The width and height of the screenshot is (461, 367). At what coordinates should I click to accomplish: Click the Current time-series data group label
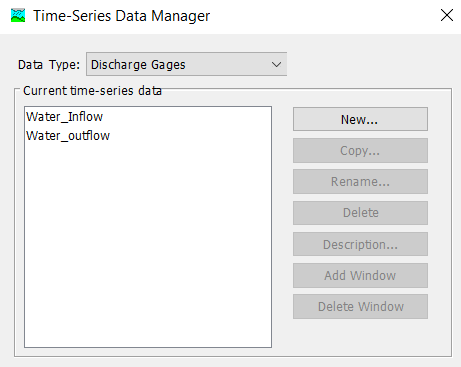pos(92,91)
